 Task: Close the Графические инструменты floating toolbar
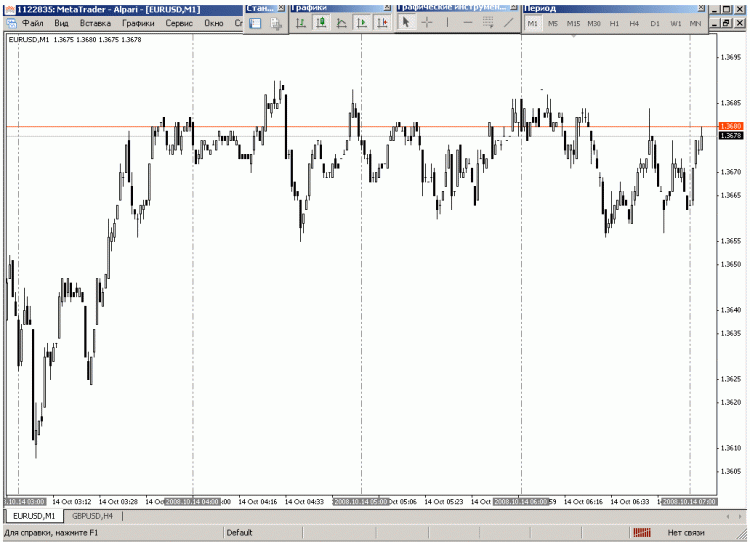point(513,8)
